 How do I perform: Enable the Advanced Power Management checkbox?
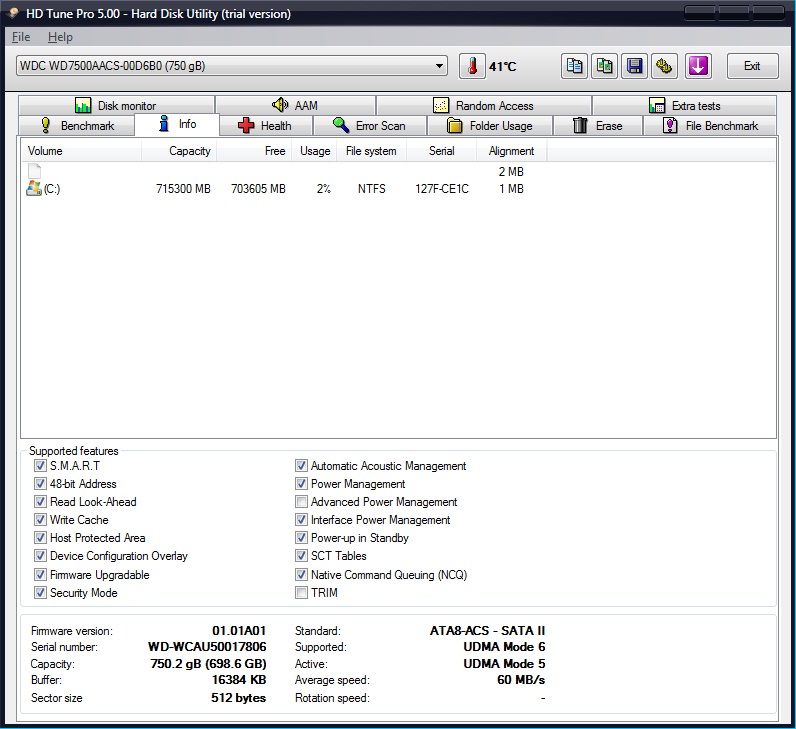coord(301,502)
